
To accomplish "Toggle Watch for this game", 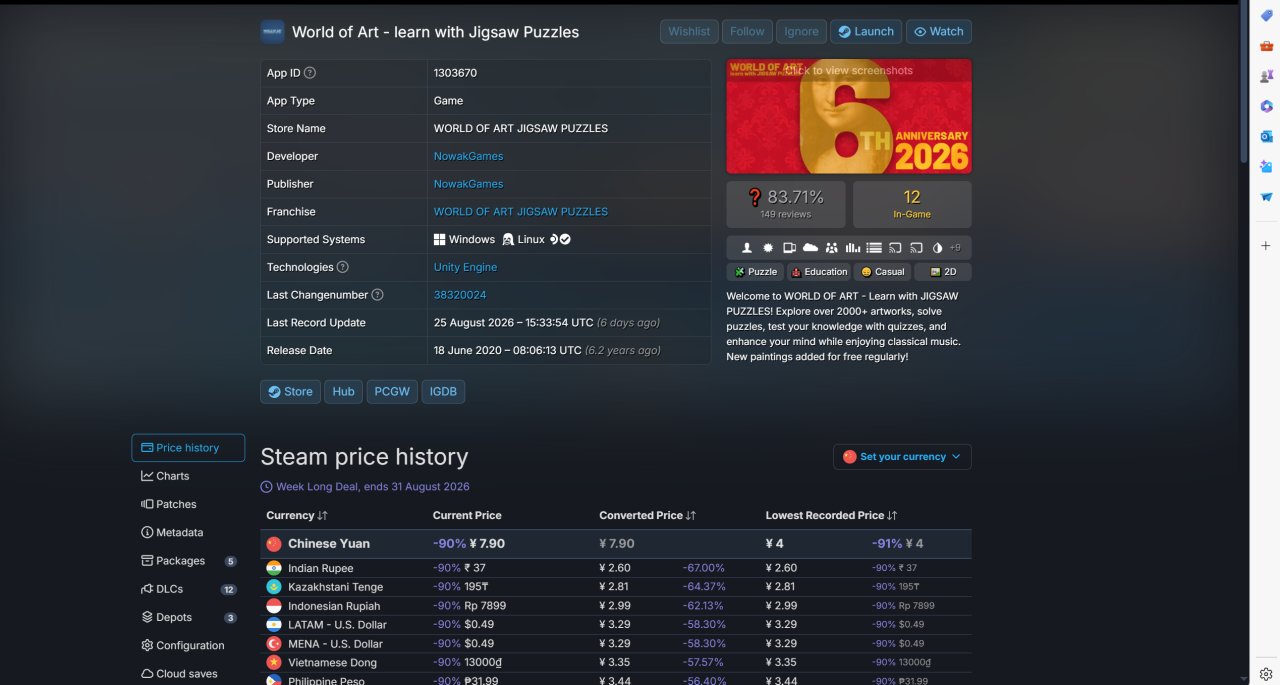I will 938,32.
